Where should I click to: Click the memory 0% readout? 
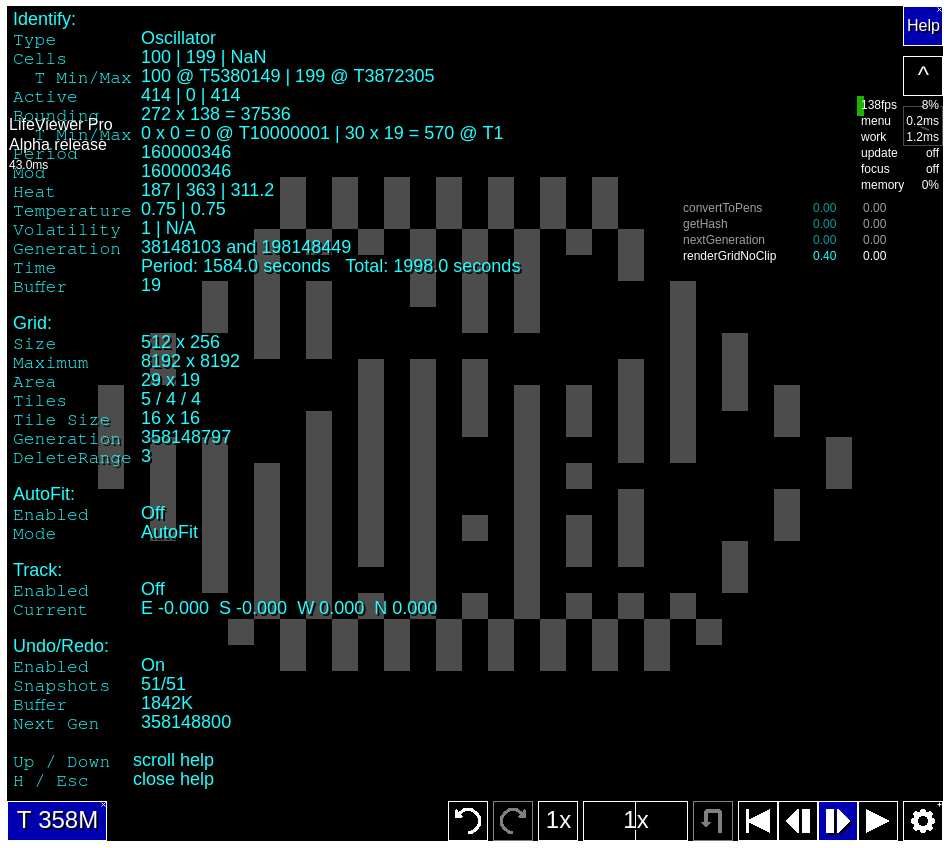click(900, 185)
